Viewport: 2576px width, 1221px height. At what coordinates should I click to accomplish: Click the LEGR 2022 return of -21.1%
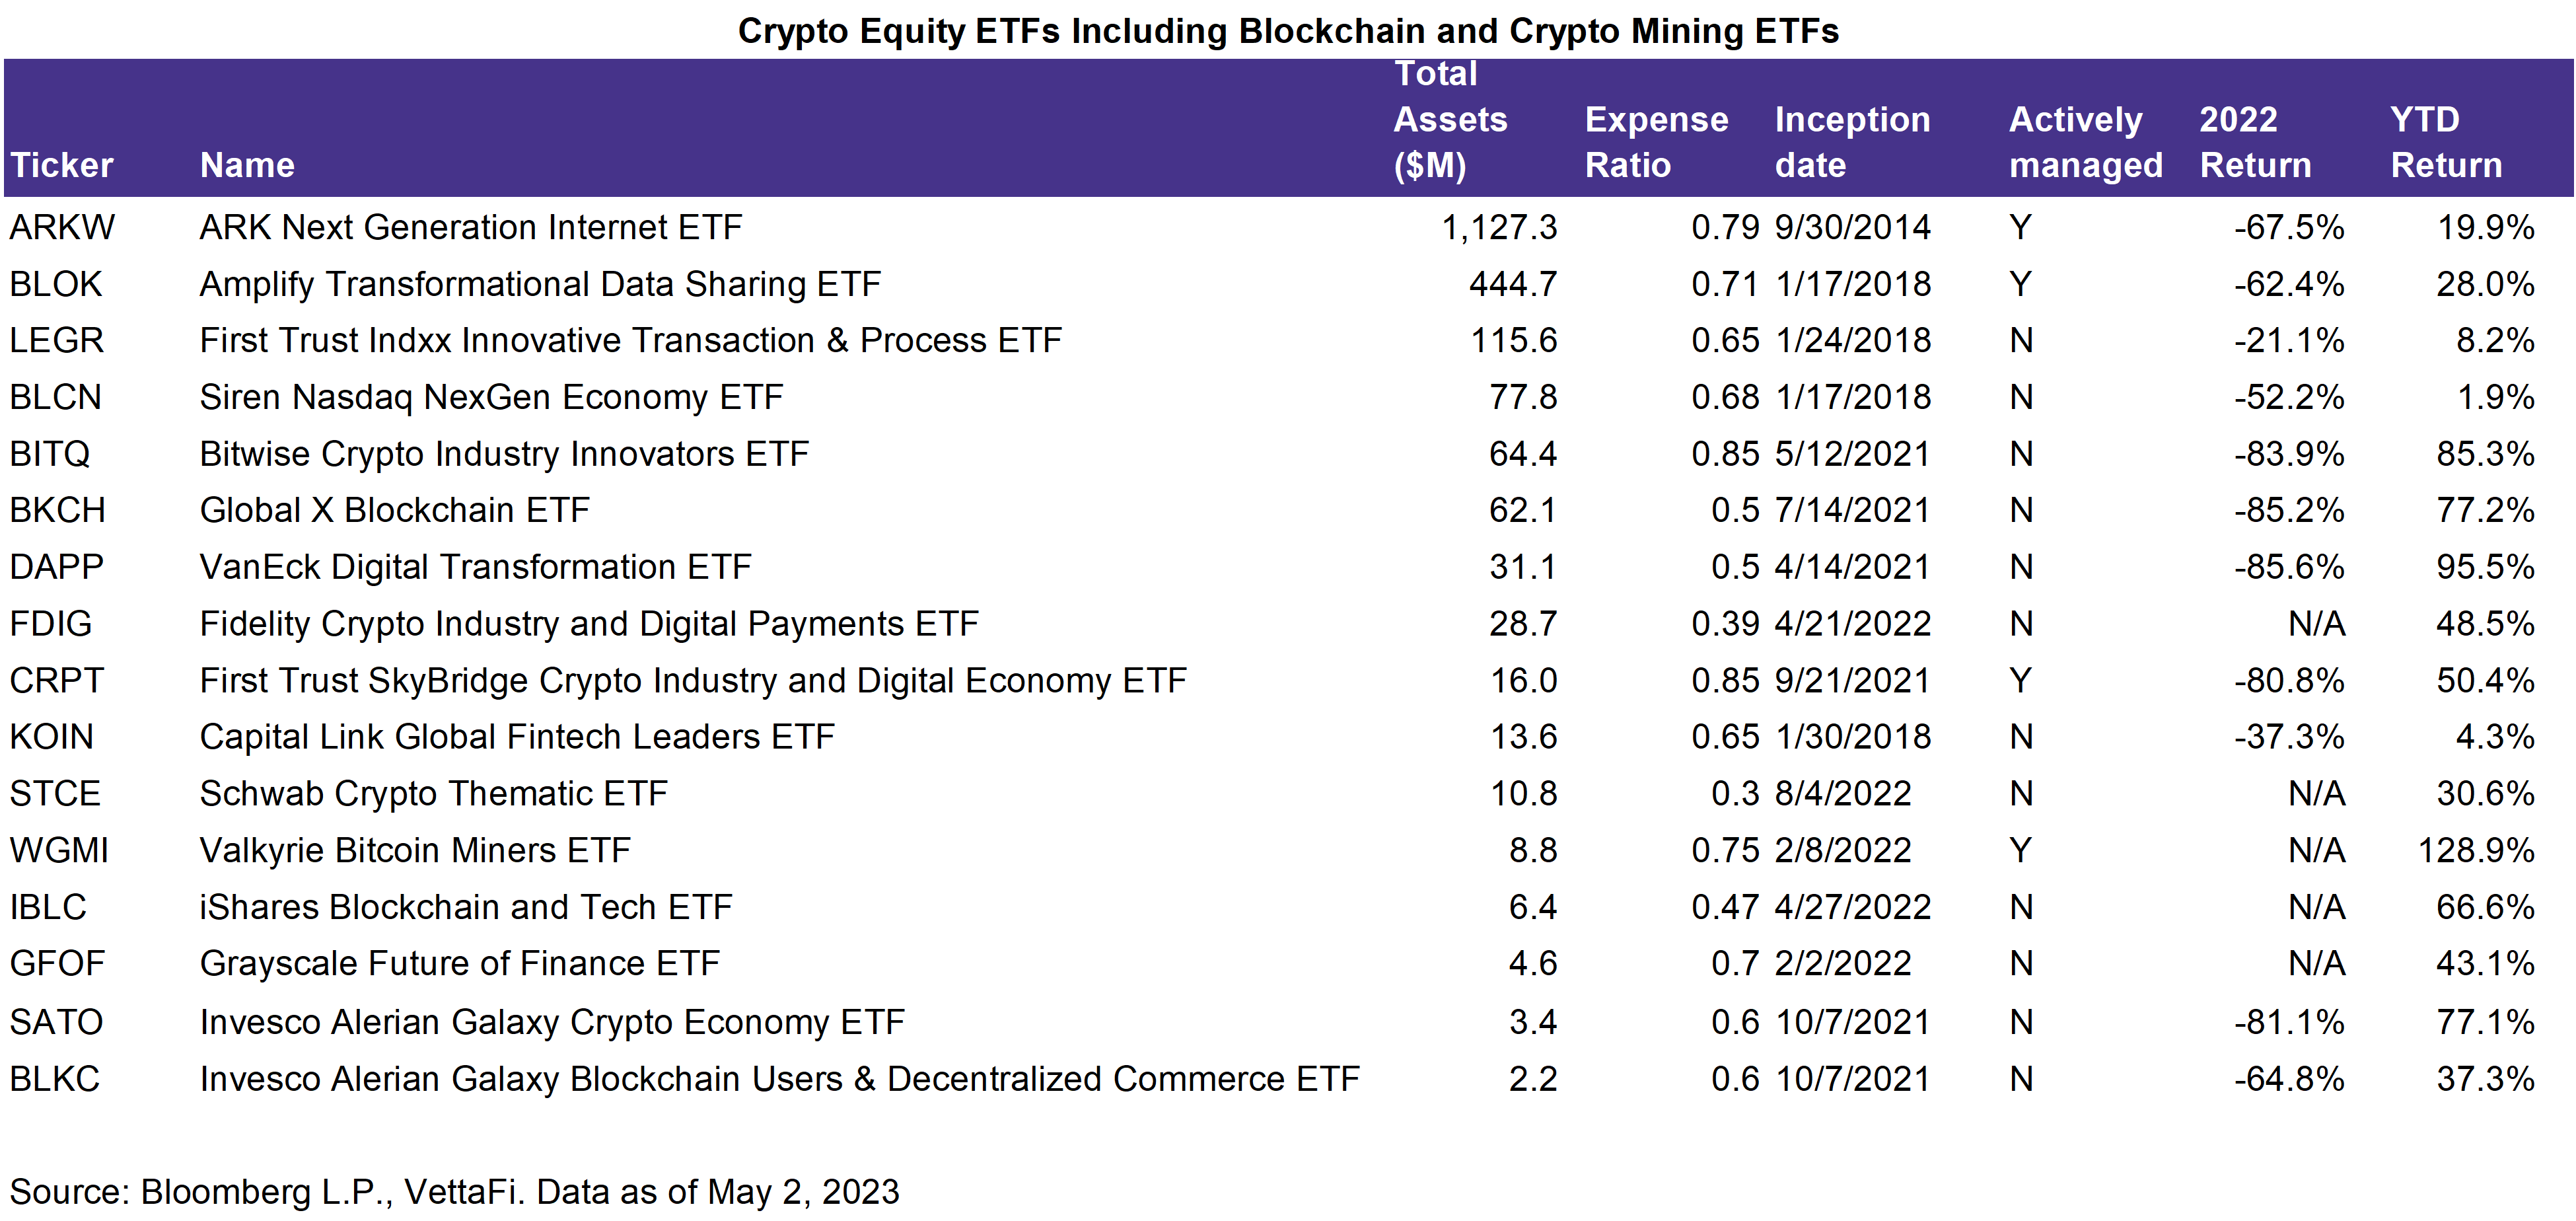coord(2289,341)
